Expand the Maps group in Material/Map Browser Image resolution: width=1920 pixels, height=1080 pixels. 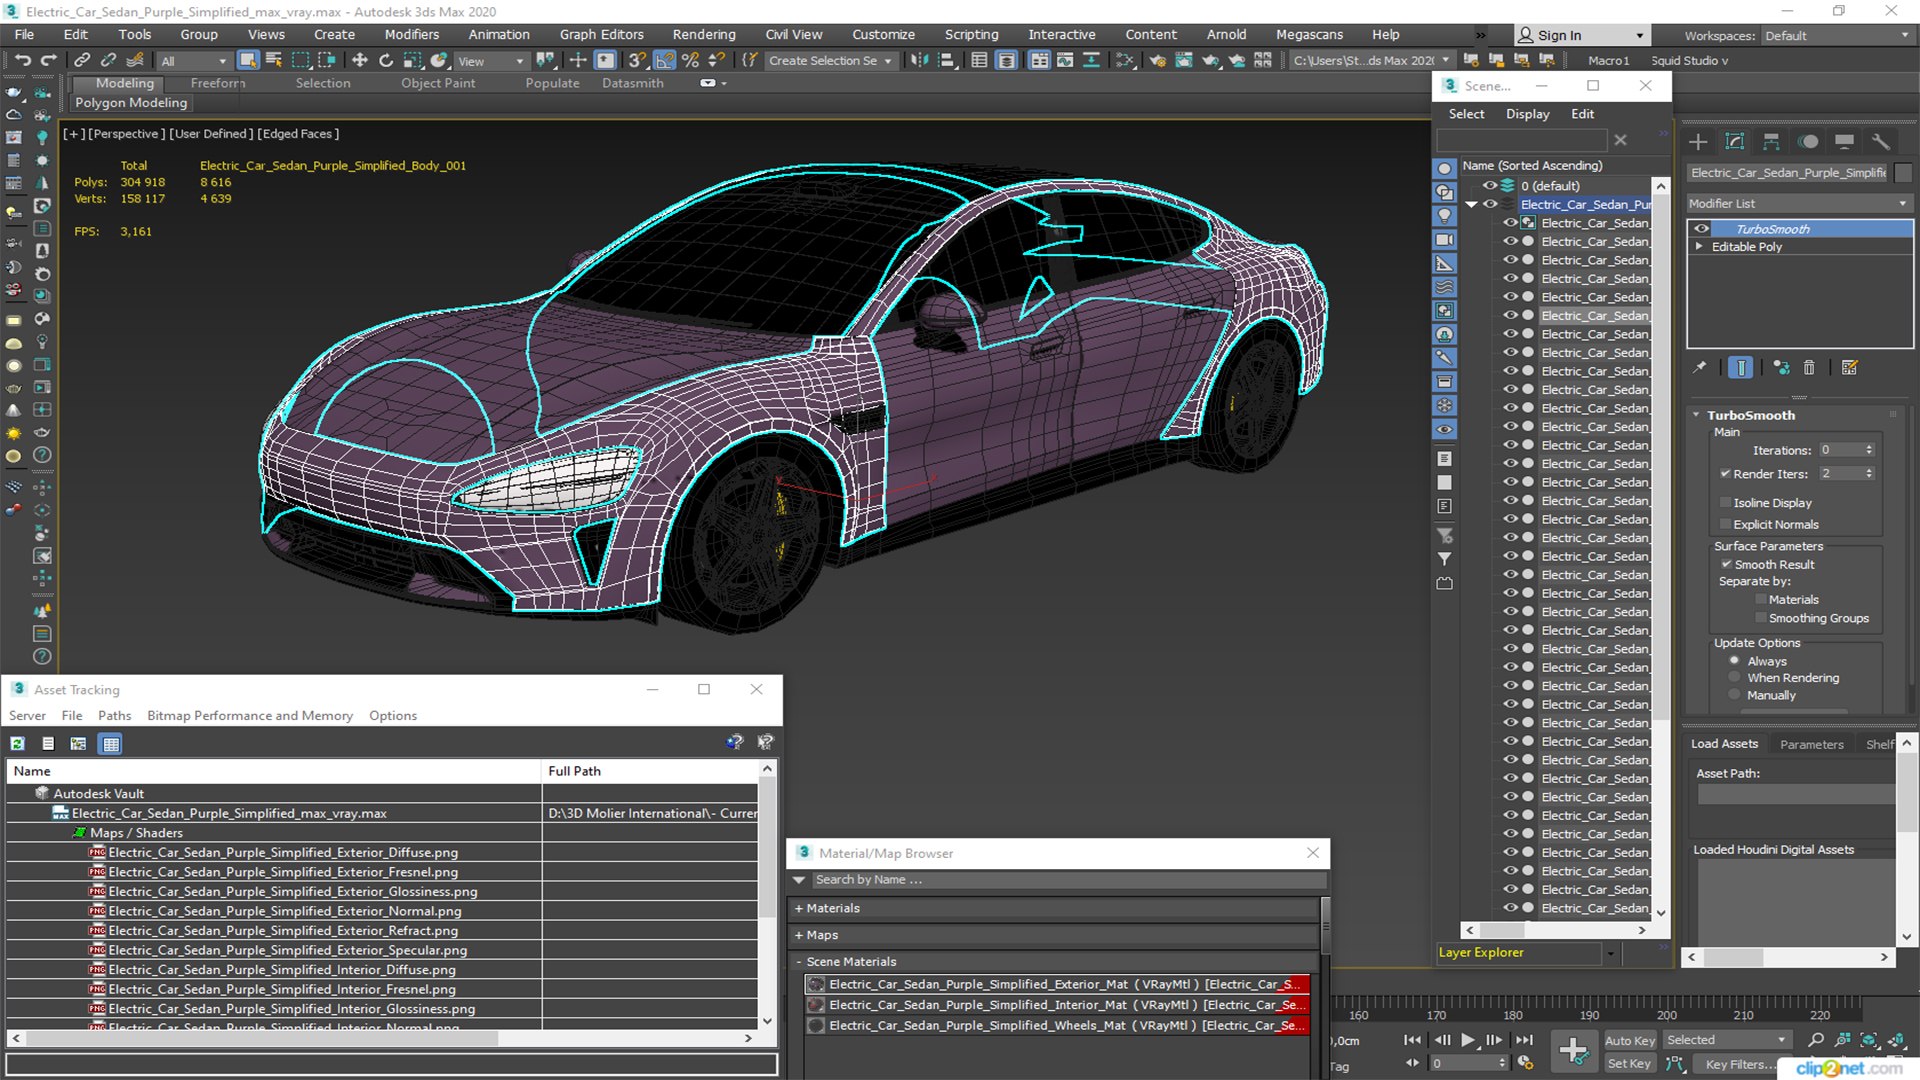pyautogui.click(x=799, y=936)
